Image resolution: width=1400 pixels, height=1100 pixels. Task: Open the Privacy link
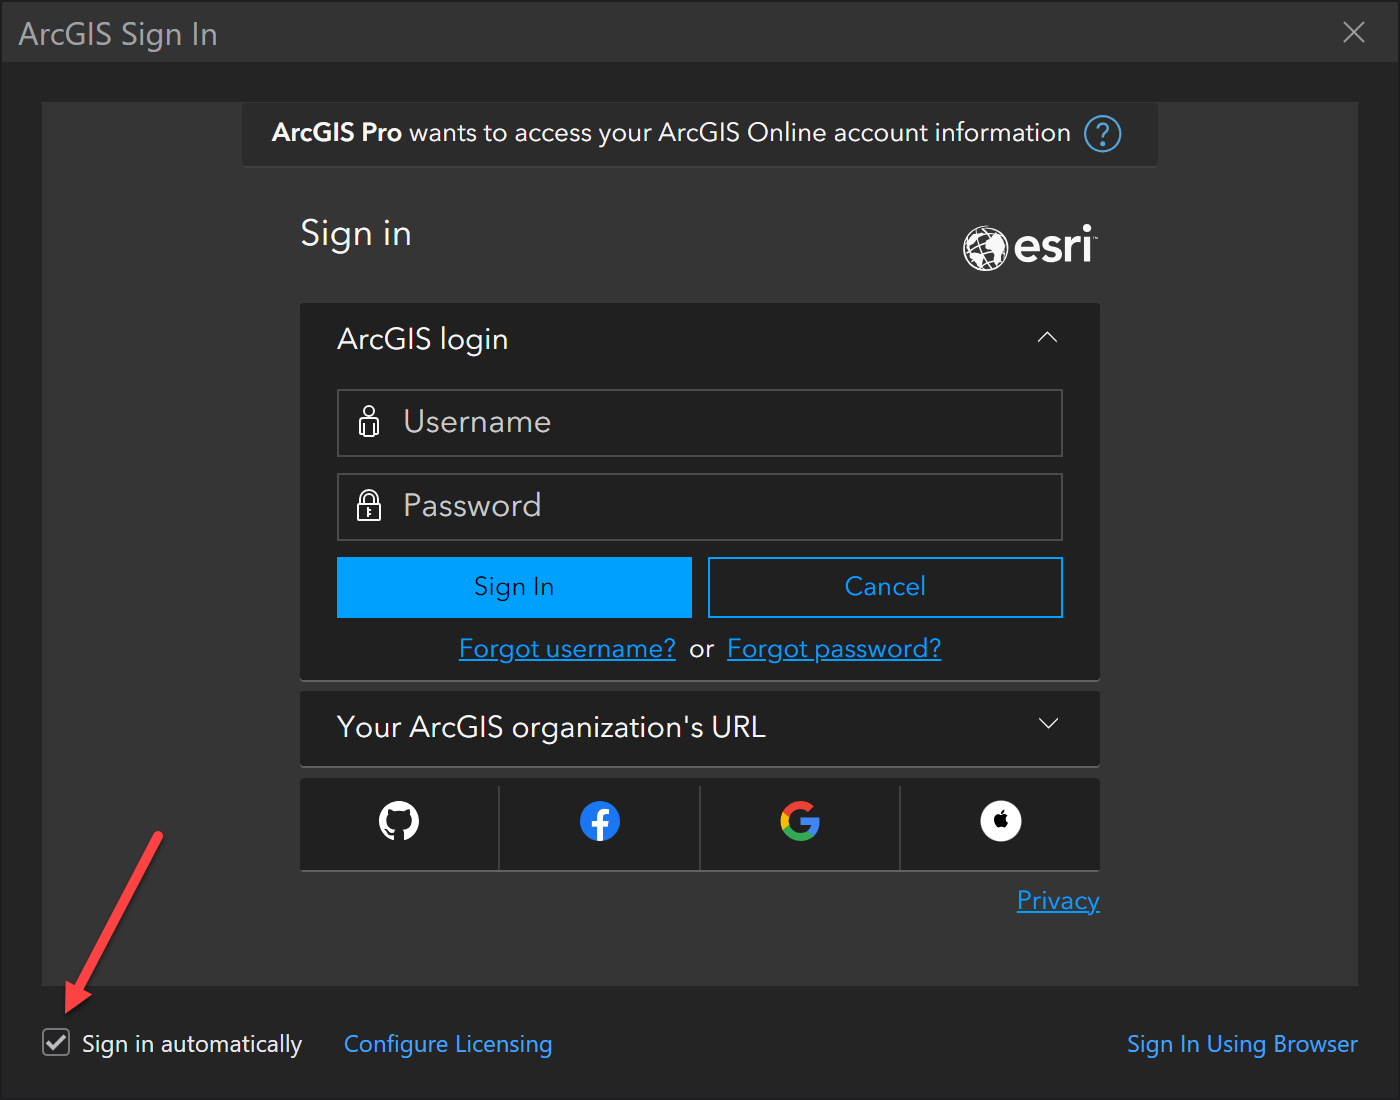[1058, 900]
